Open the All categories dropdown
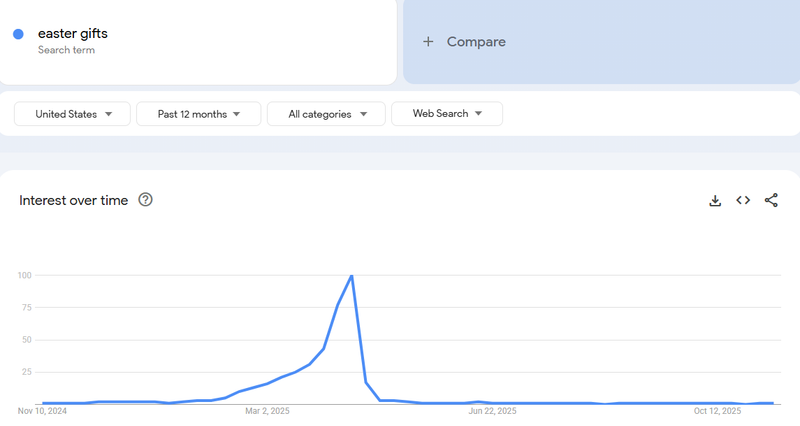This screenshot has height=426, width=800. click(x=326, y=114)
